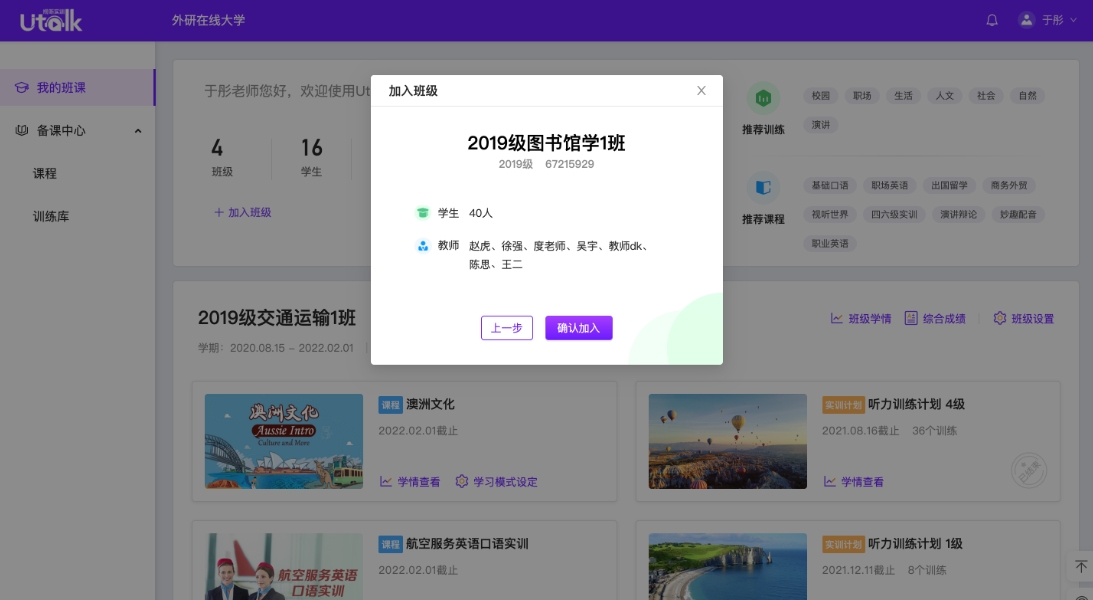Image resolution: width=1093 pixels, height=600 pixels.
Task: Expand the 于彤 account dropdown arrow
Action: coord(1074,20)
